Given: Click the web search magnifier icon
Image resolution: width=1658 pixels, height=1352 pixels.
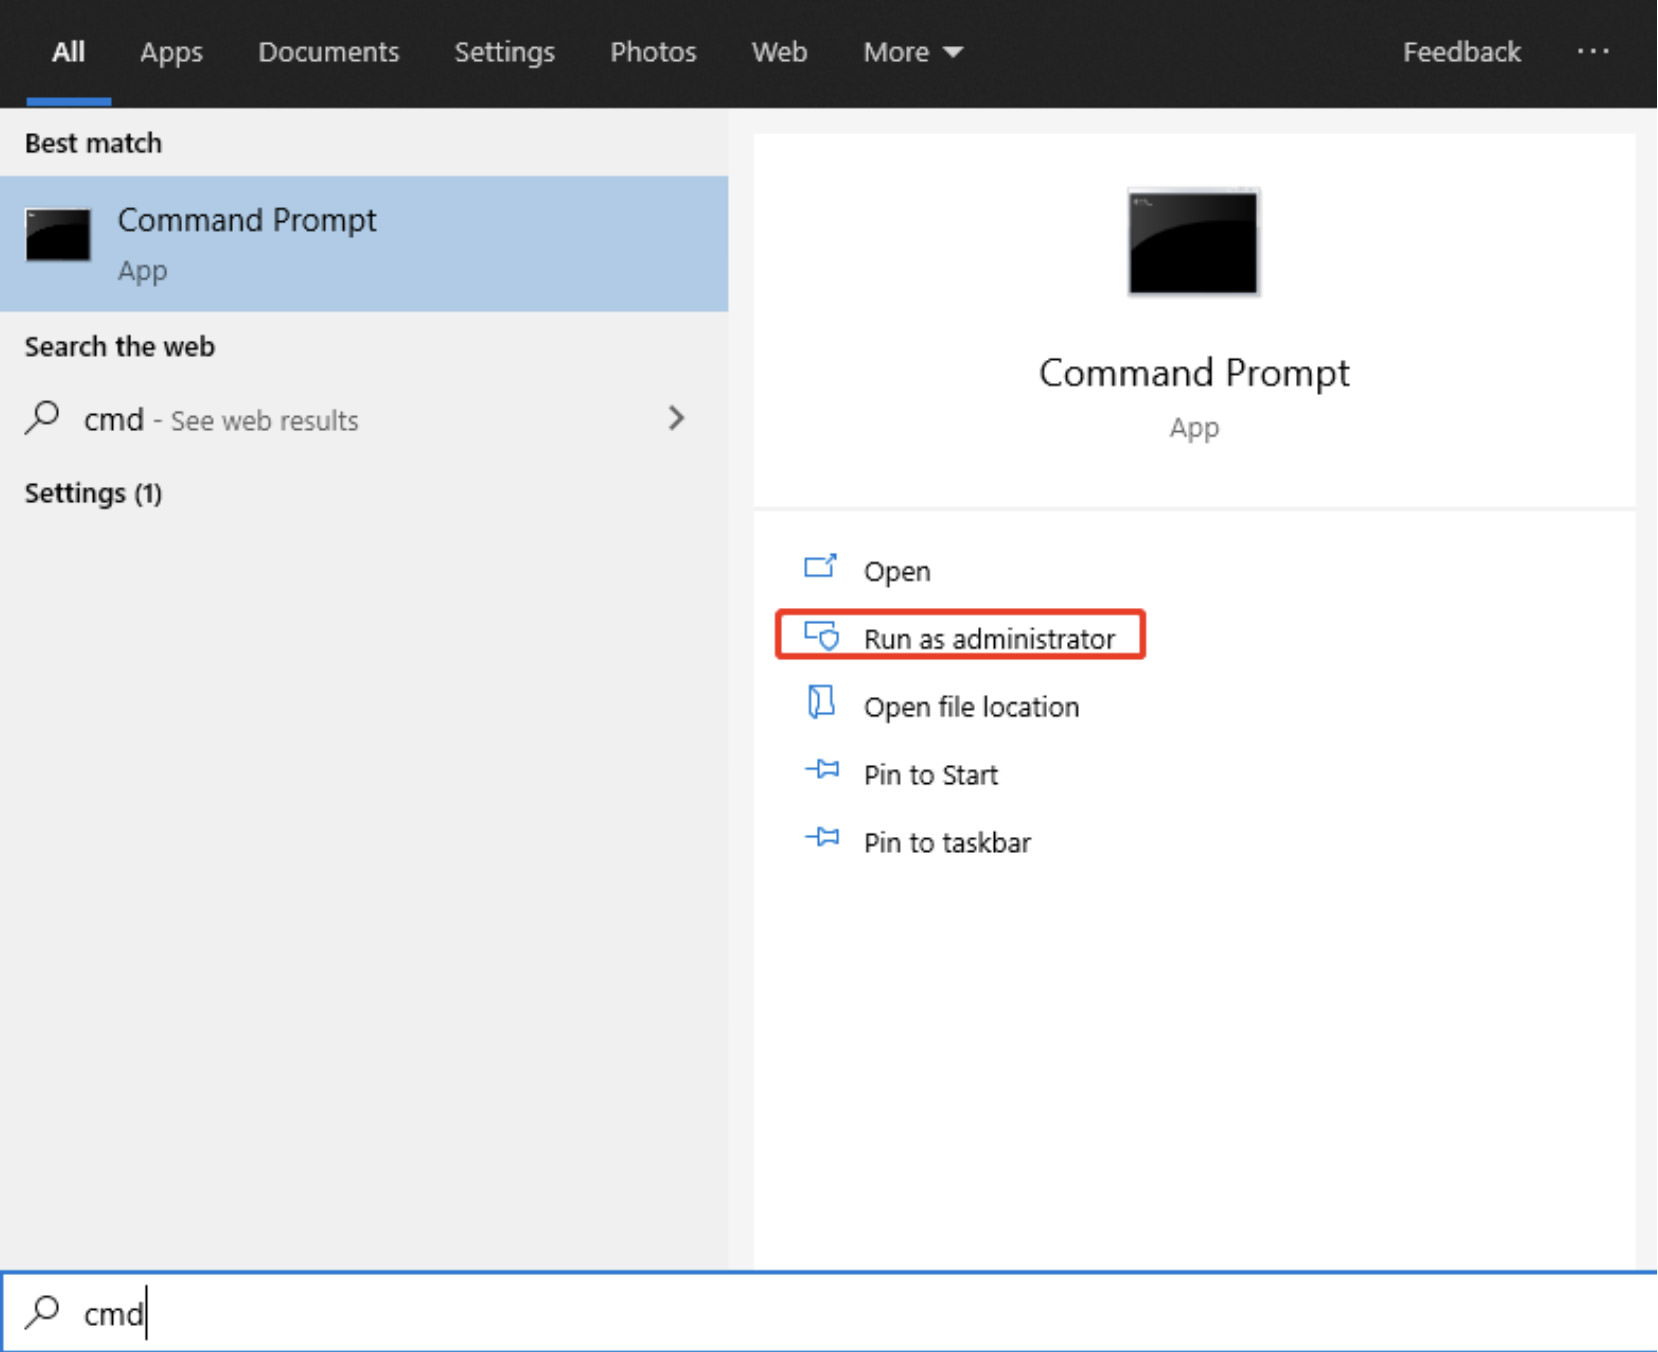Looking at the screenshot, I should click(42, 418).
